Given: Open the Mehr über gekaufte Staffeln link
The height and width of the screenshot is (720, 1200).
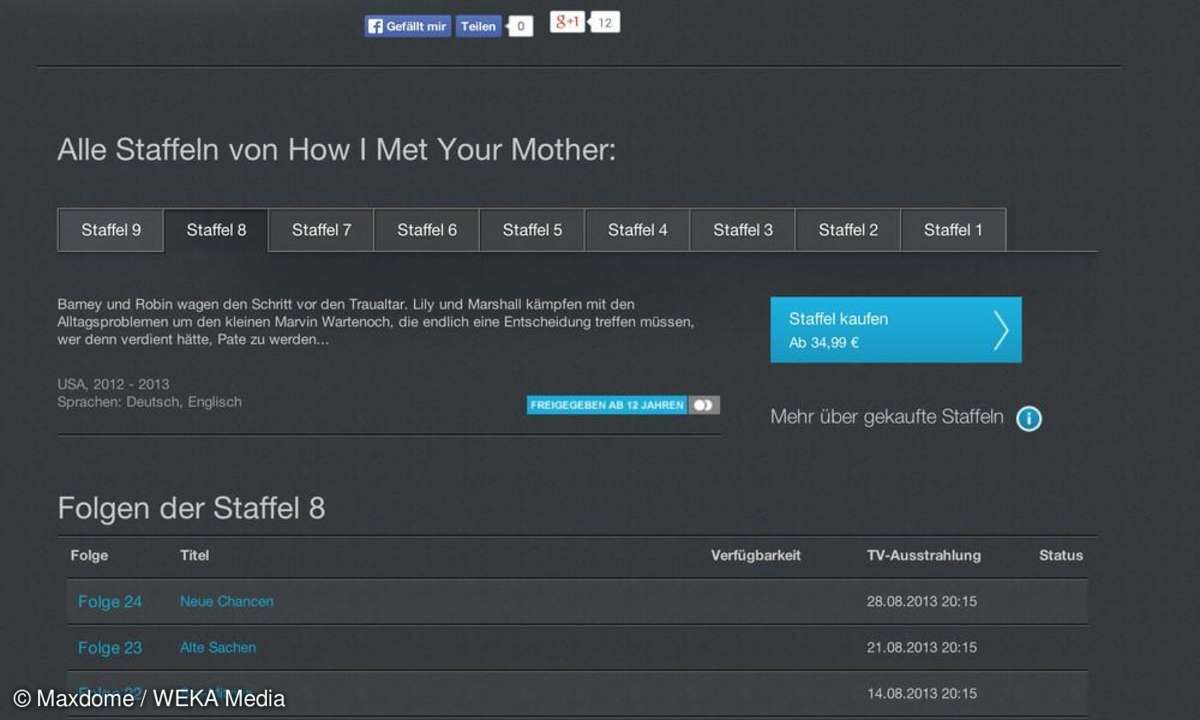Looking at the screenshot, I should pos(887,417).
